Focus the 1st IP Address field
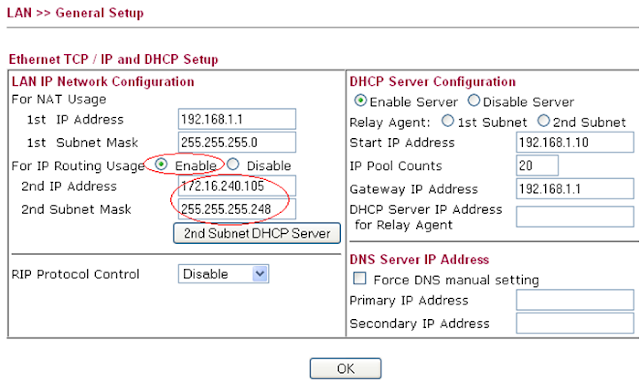Image resolution: width=640 pixels, height=383 pixels. [x=237, y=119]
